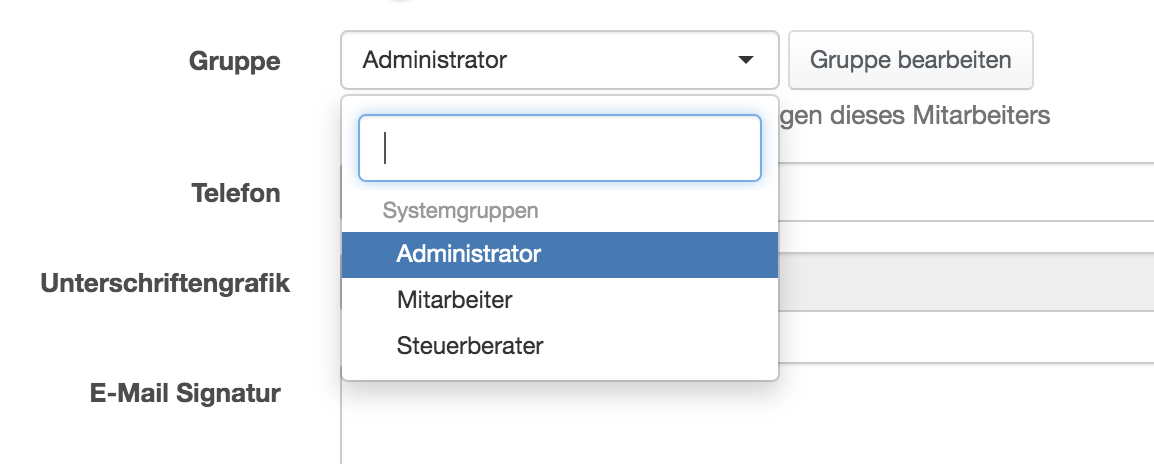Click the Gruppe field label
The height and width of the screenshot is (464, 1154).
tap(235, 61)
